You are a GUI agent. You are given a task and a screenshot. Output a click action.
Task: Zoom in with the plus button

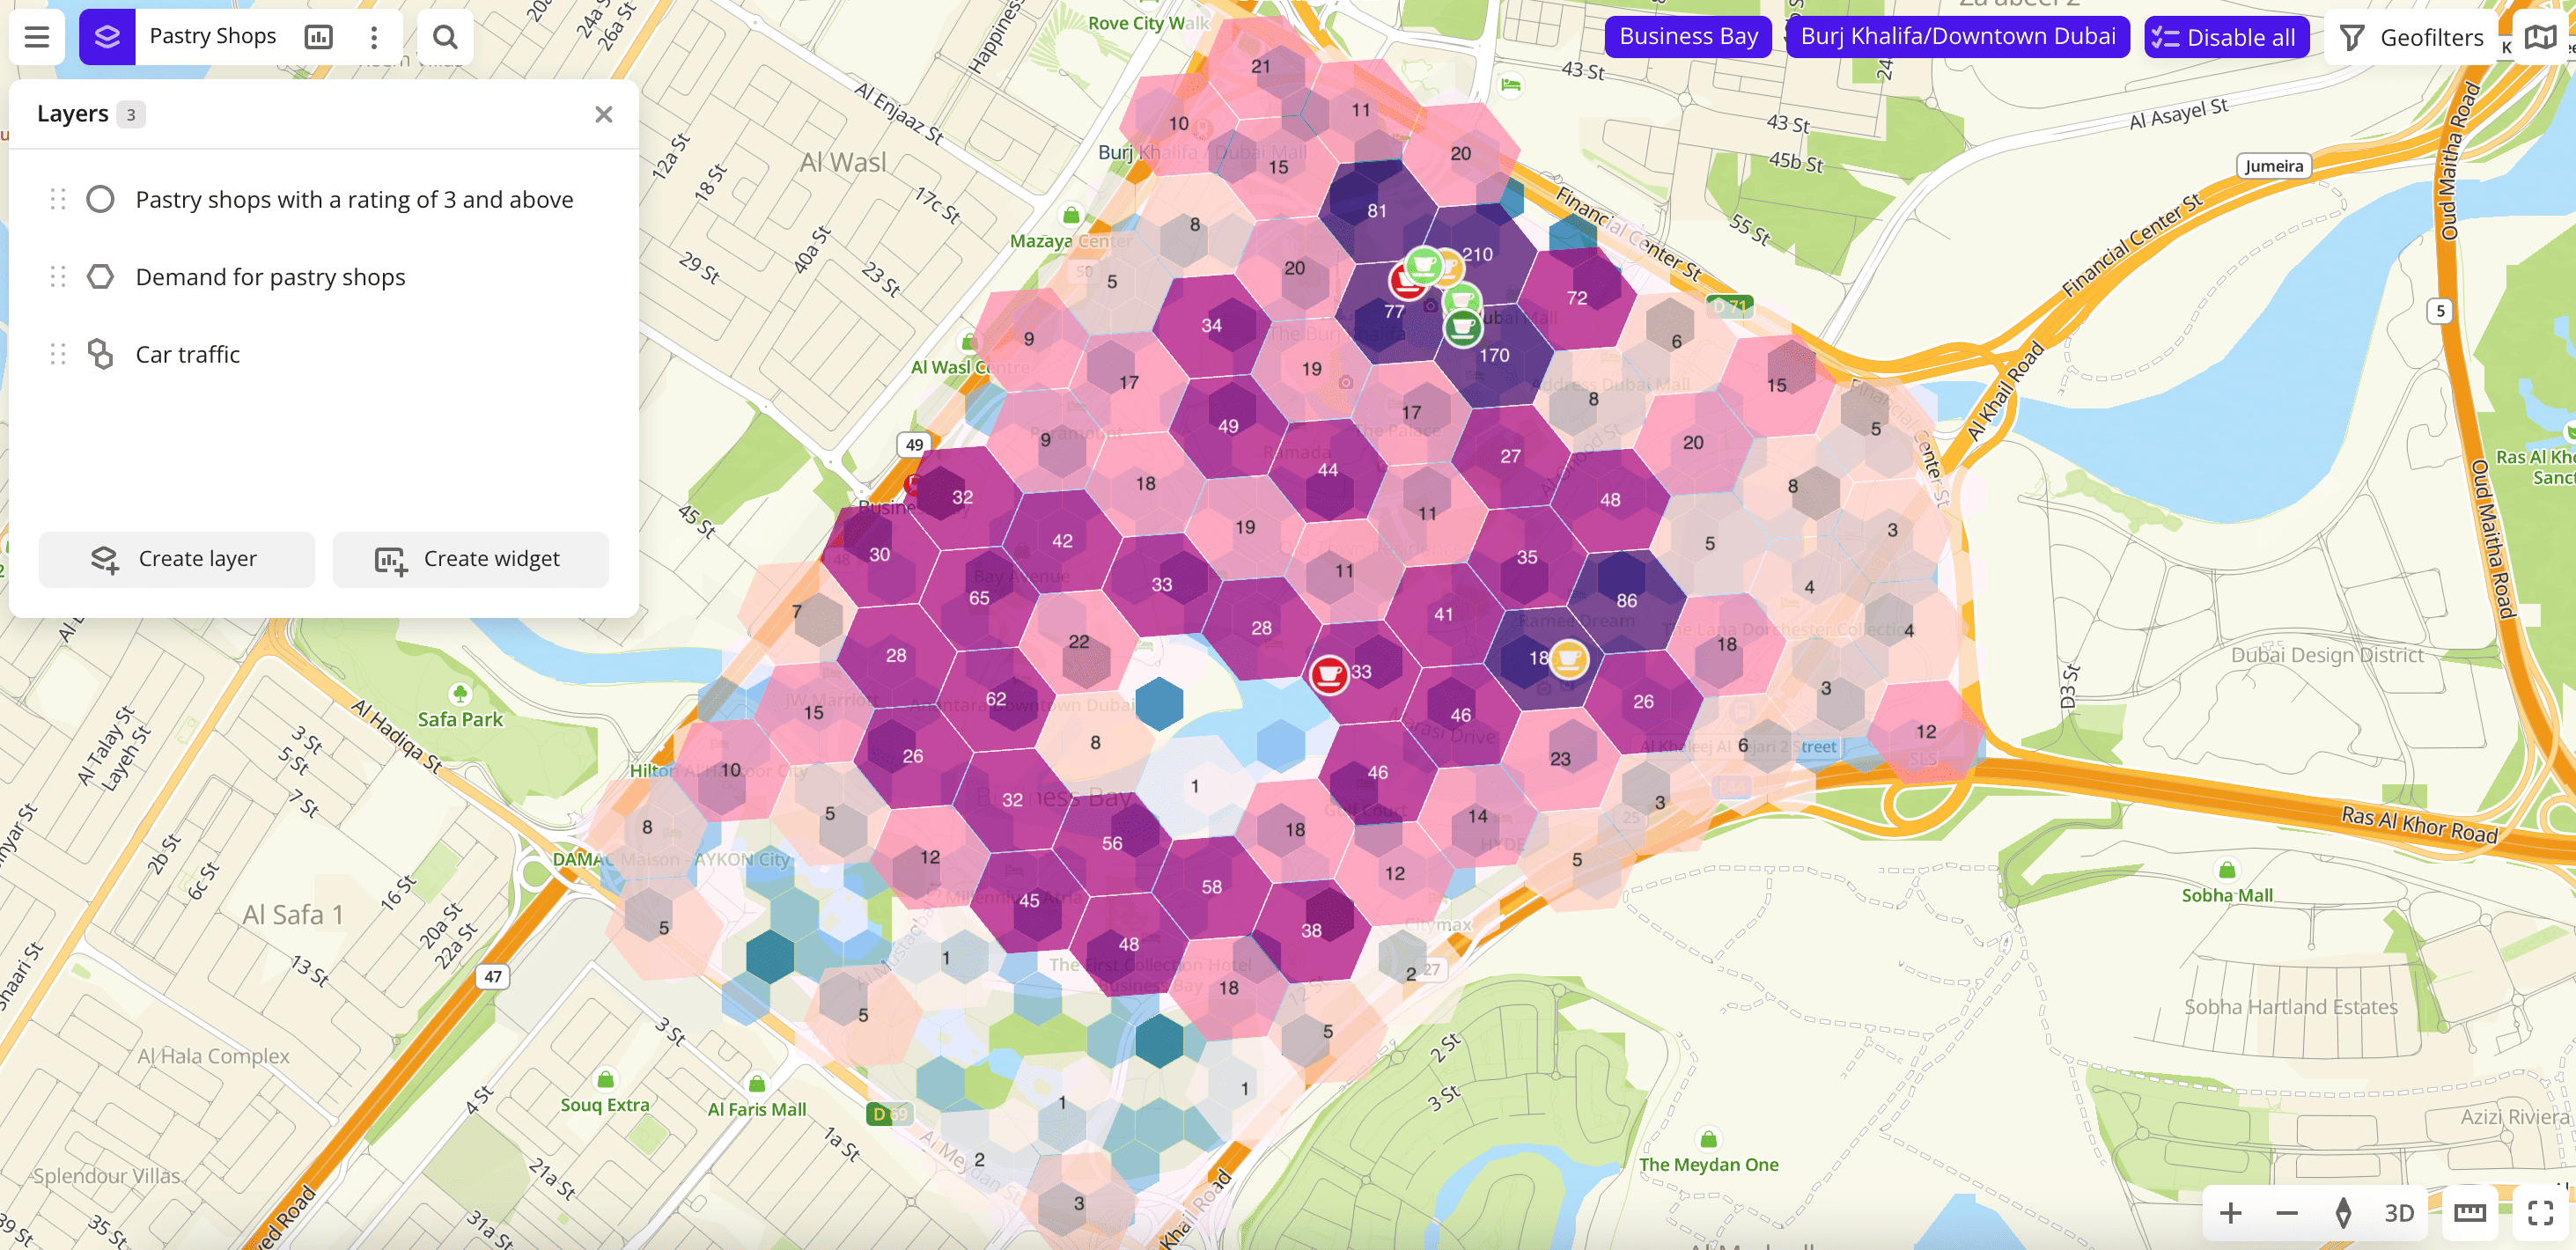click(2230, 1213)
